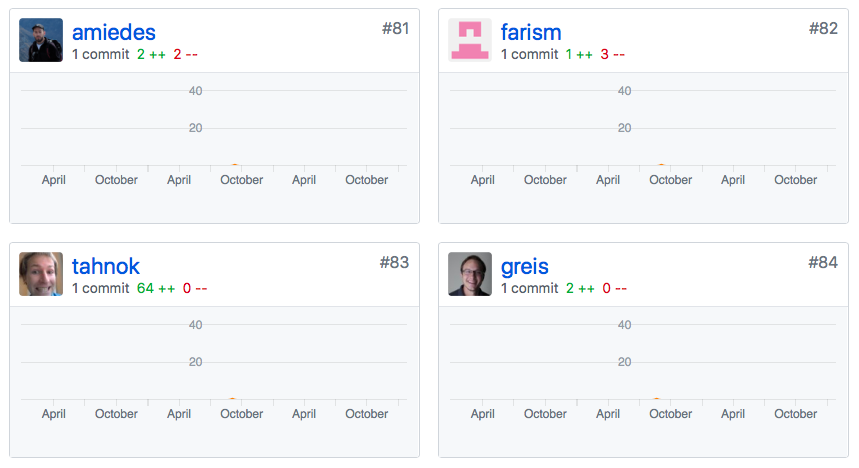Go to amiedes profile link
Screen dimensions: 859x468
coord(114,32)
